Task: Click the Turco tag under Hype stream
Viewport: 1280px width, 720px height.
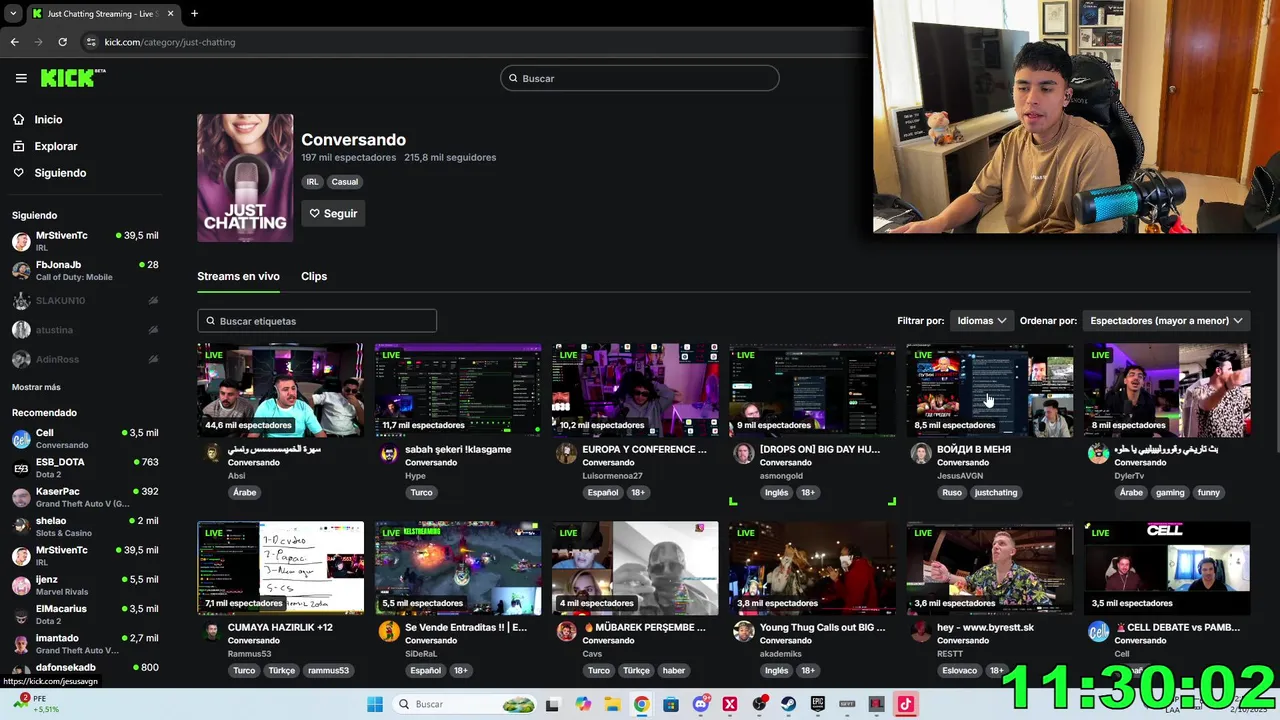Action: pos(422,492)
